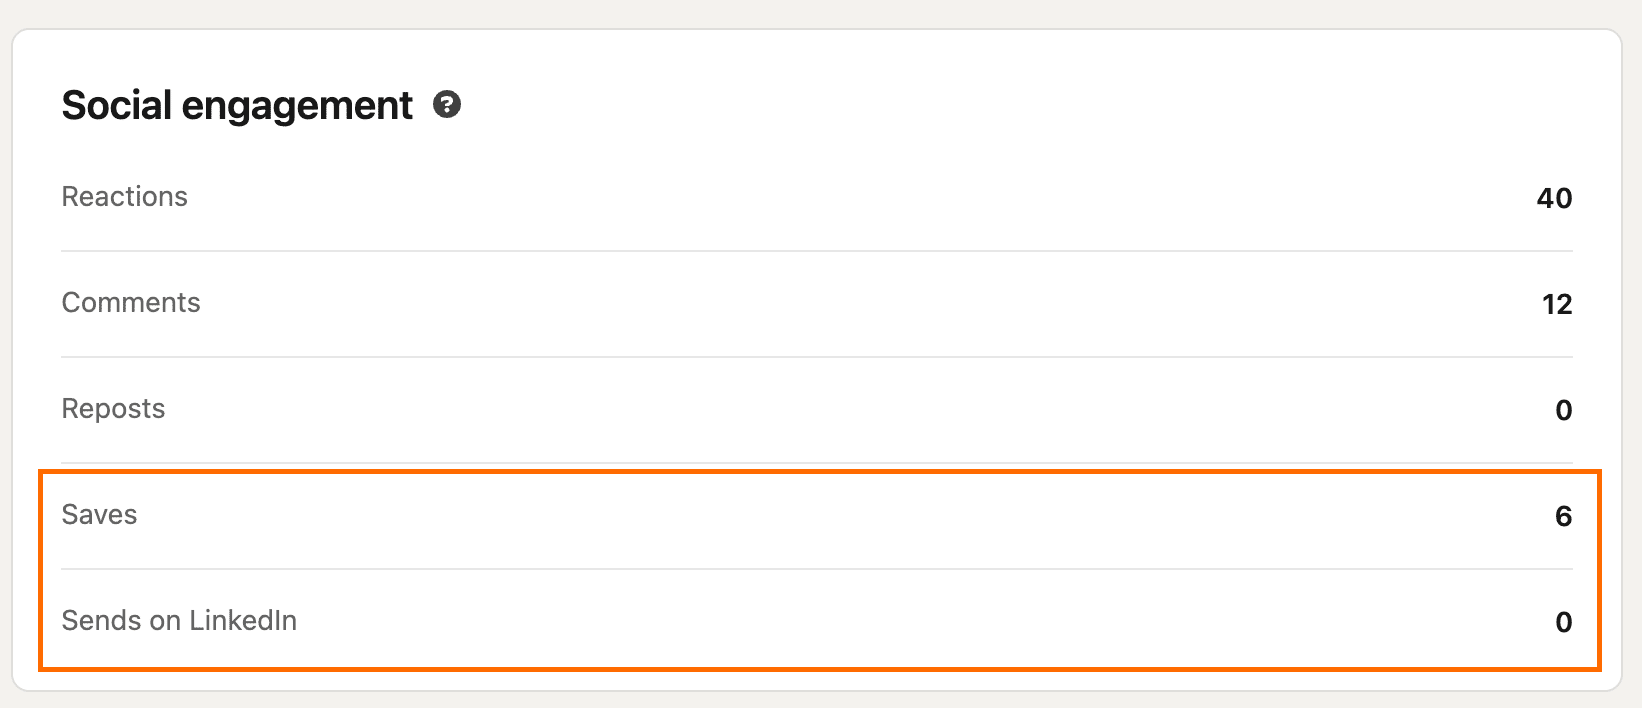Select the Reactions label
This screenshot has height=708, width=1642.
(x=125, y=197)
